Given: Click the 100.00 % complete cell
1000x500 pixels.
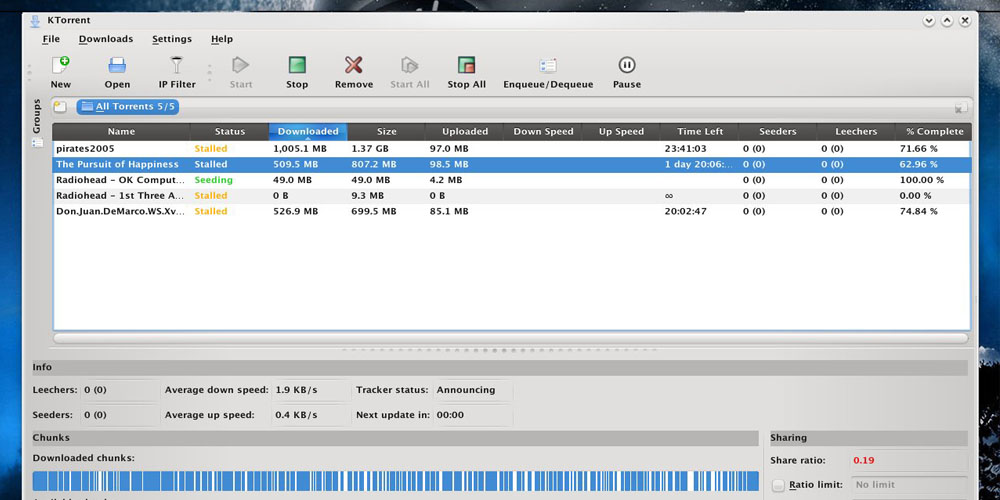Looking at the screenshot, I should tap(922, 180).
